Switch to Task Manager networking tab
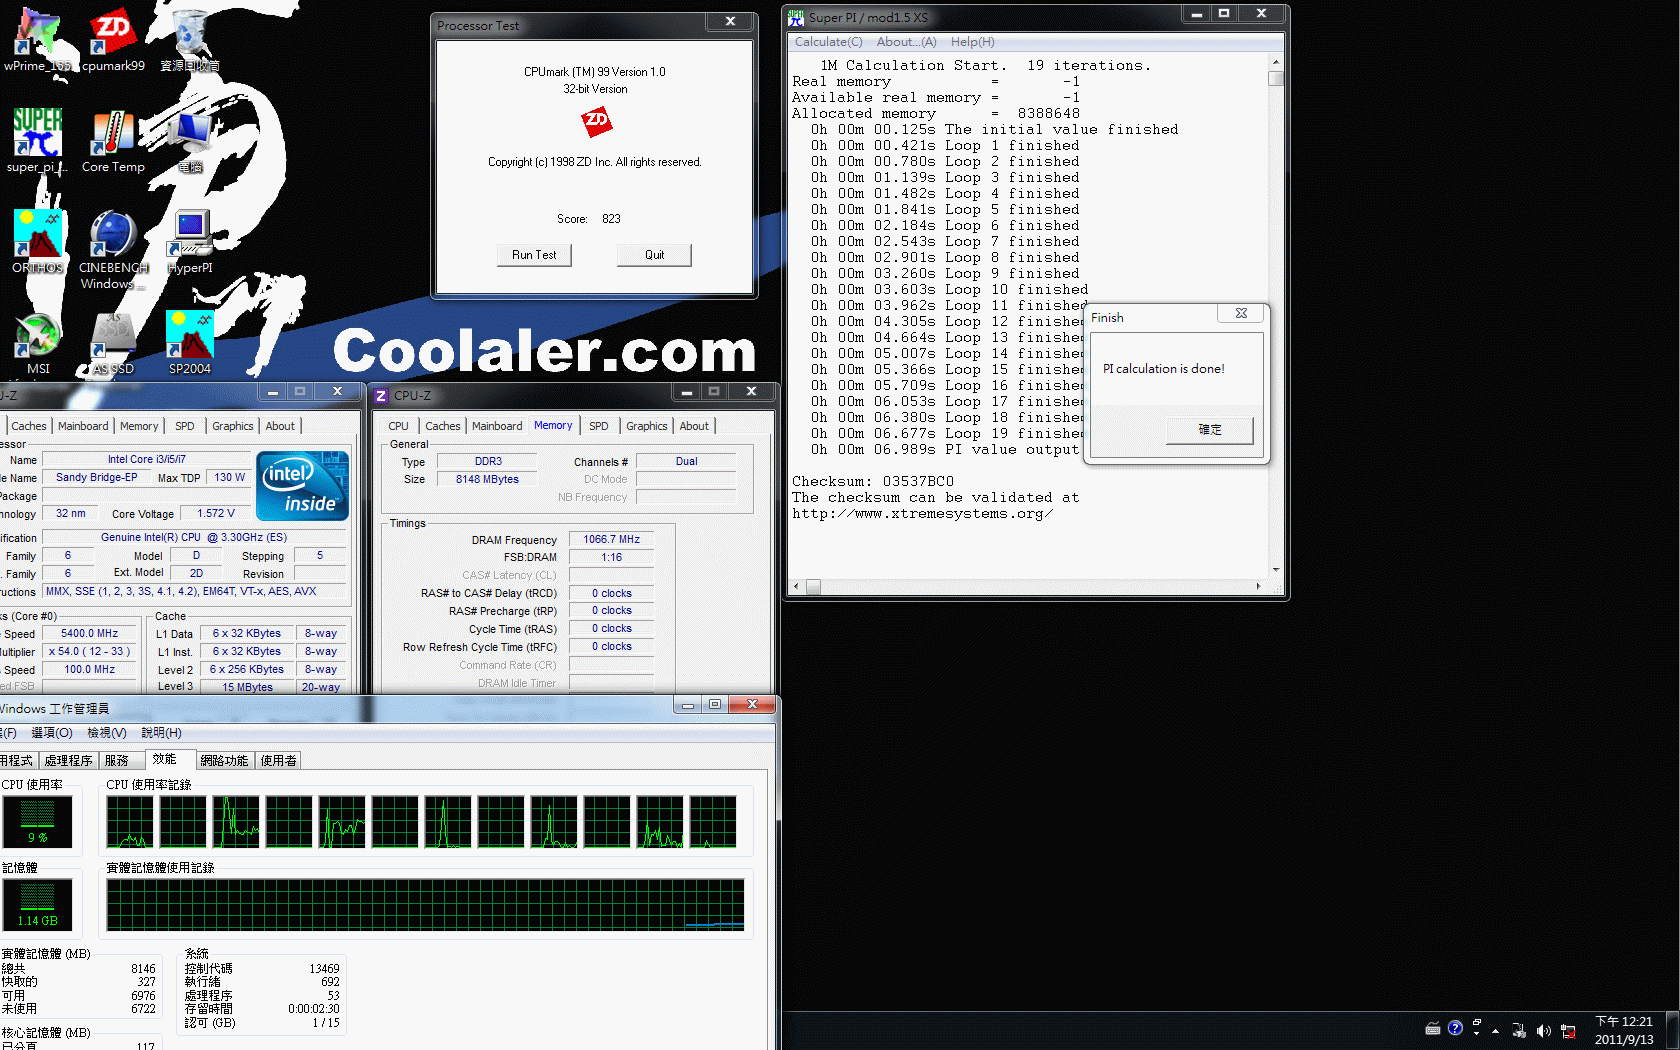The width and height of the screenshot is (1680, 1050). click(224, 761)
